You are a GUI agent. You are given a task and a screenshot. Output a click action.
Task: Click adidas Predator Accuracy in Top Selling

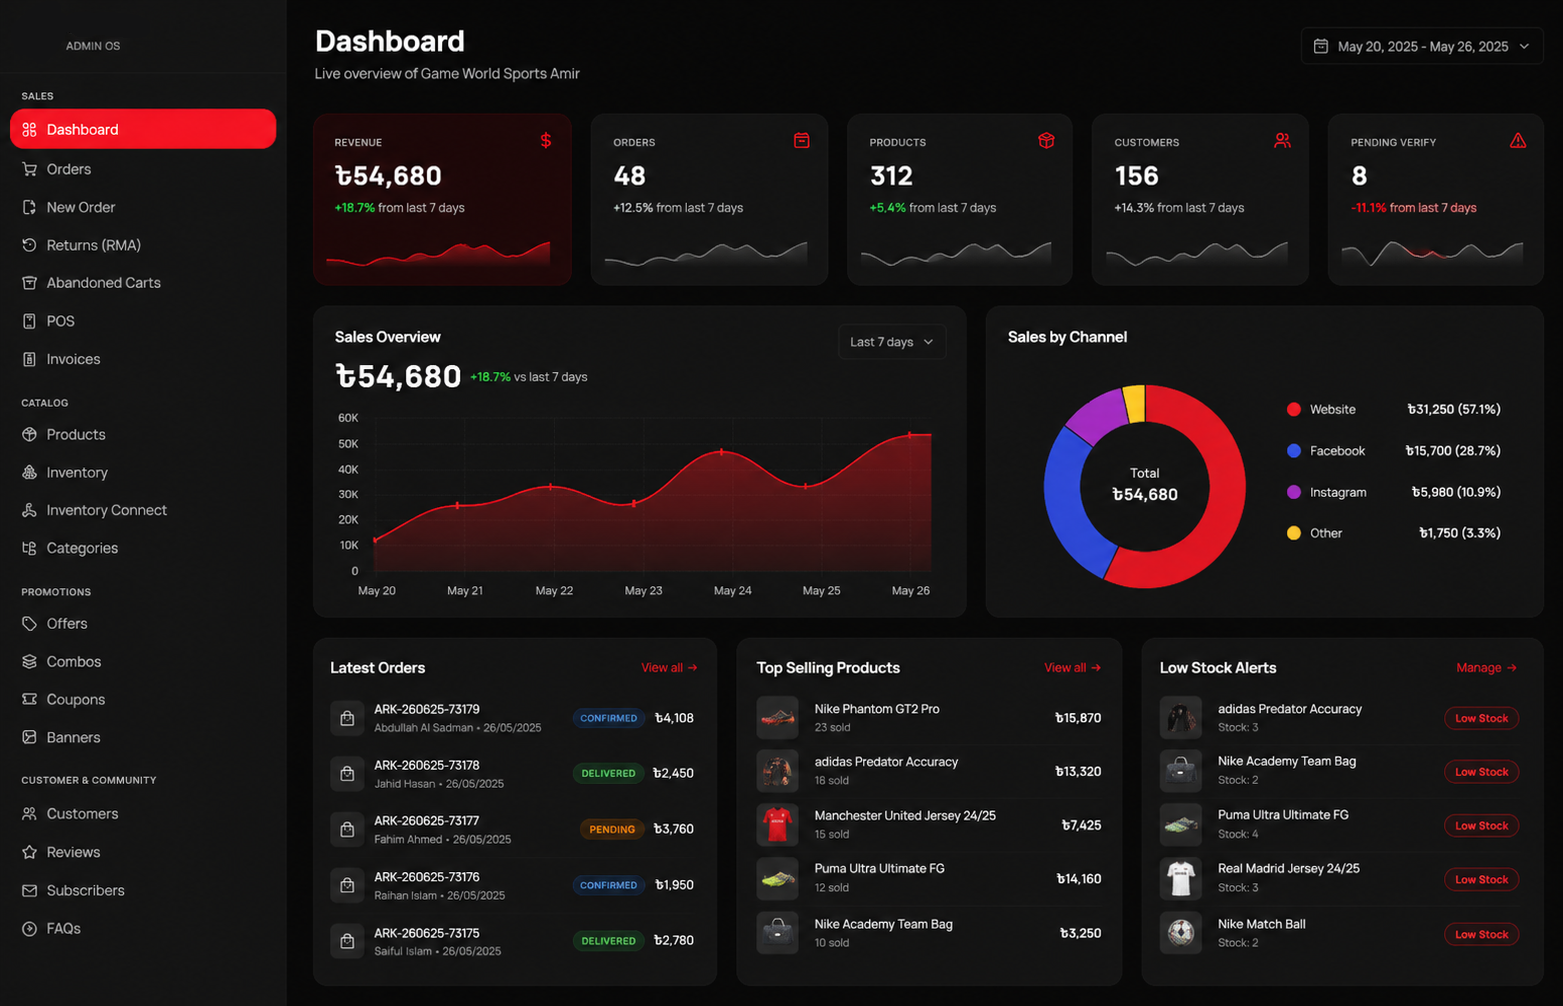coord(886,762)
